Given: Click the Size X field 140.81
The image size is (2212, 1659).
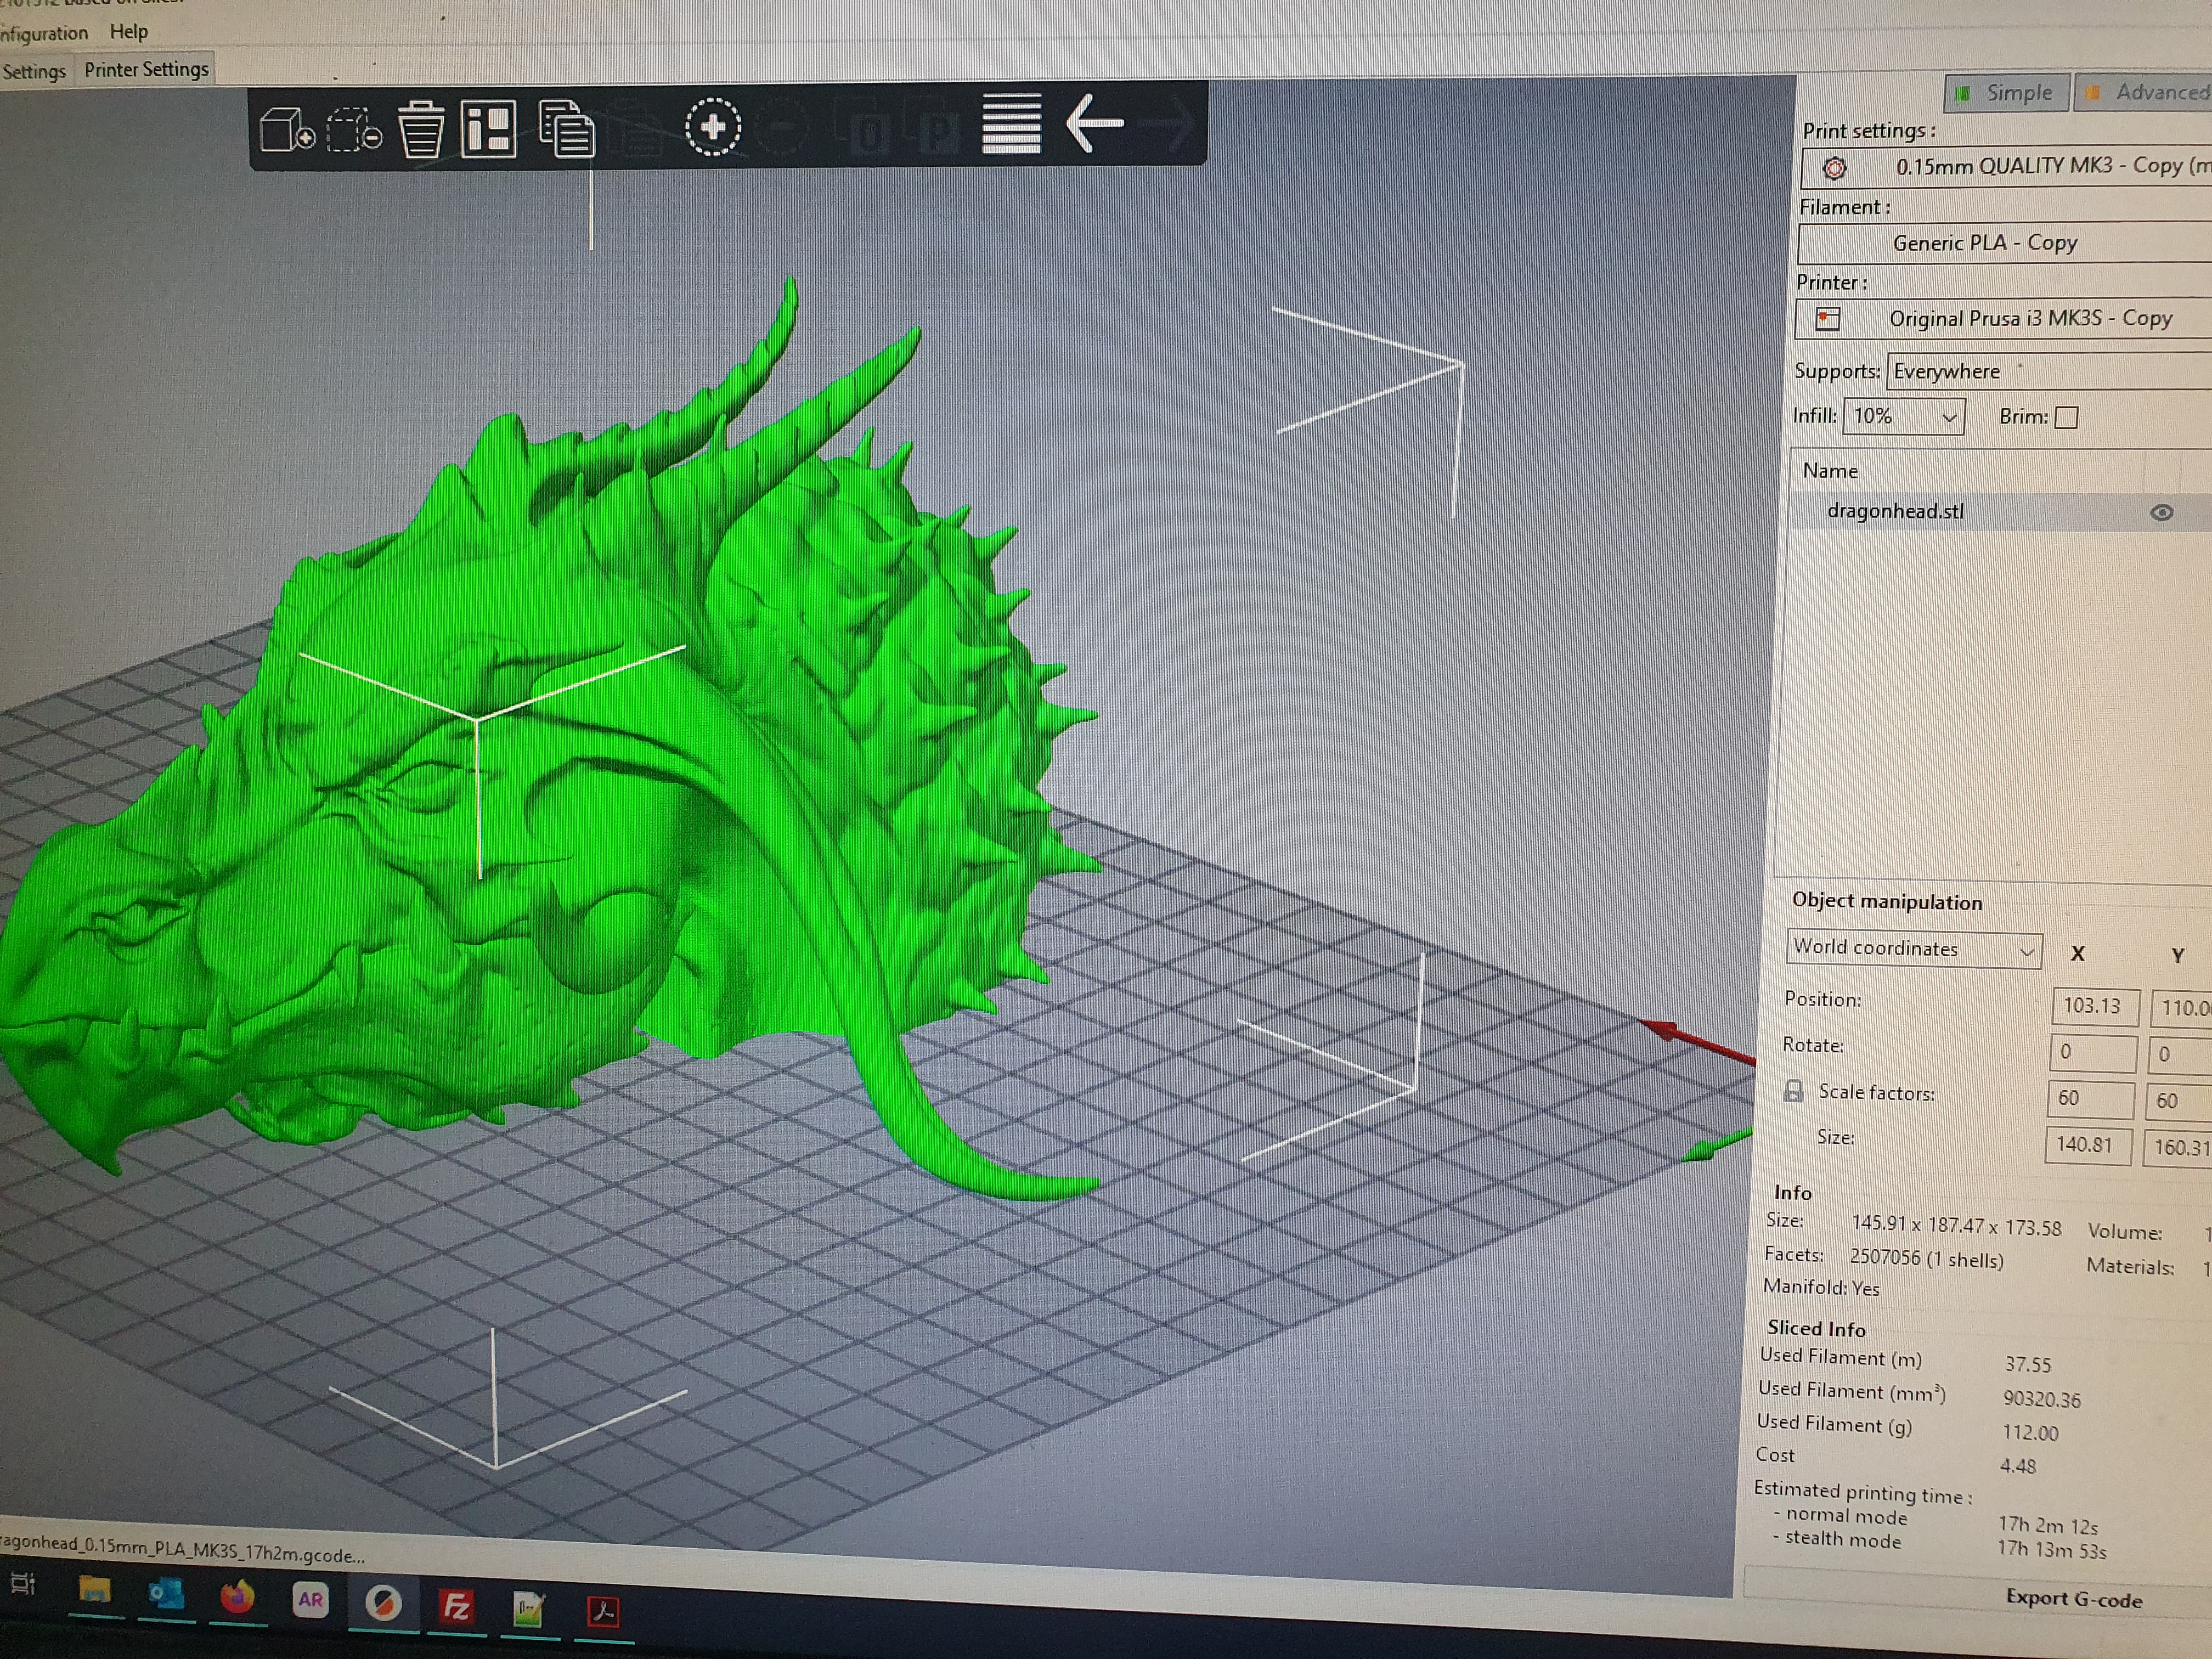Looking at the screenshot, I should point(2088,1145).
